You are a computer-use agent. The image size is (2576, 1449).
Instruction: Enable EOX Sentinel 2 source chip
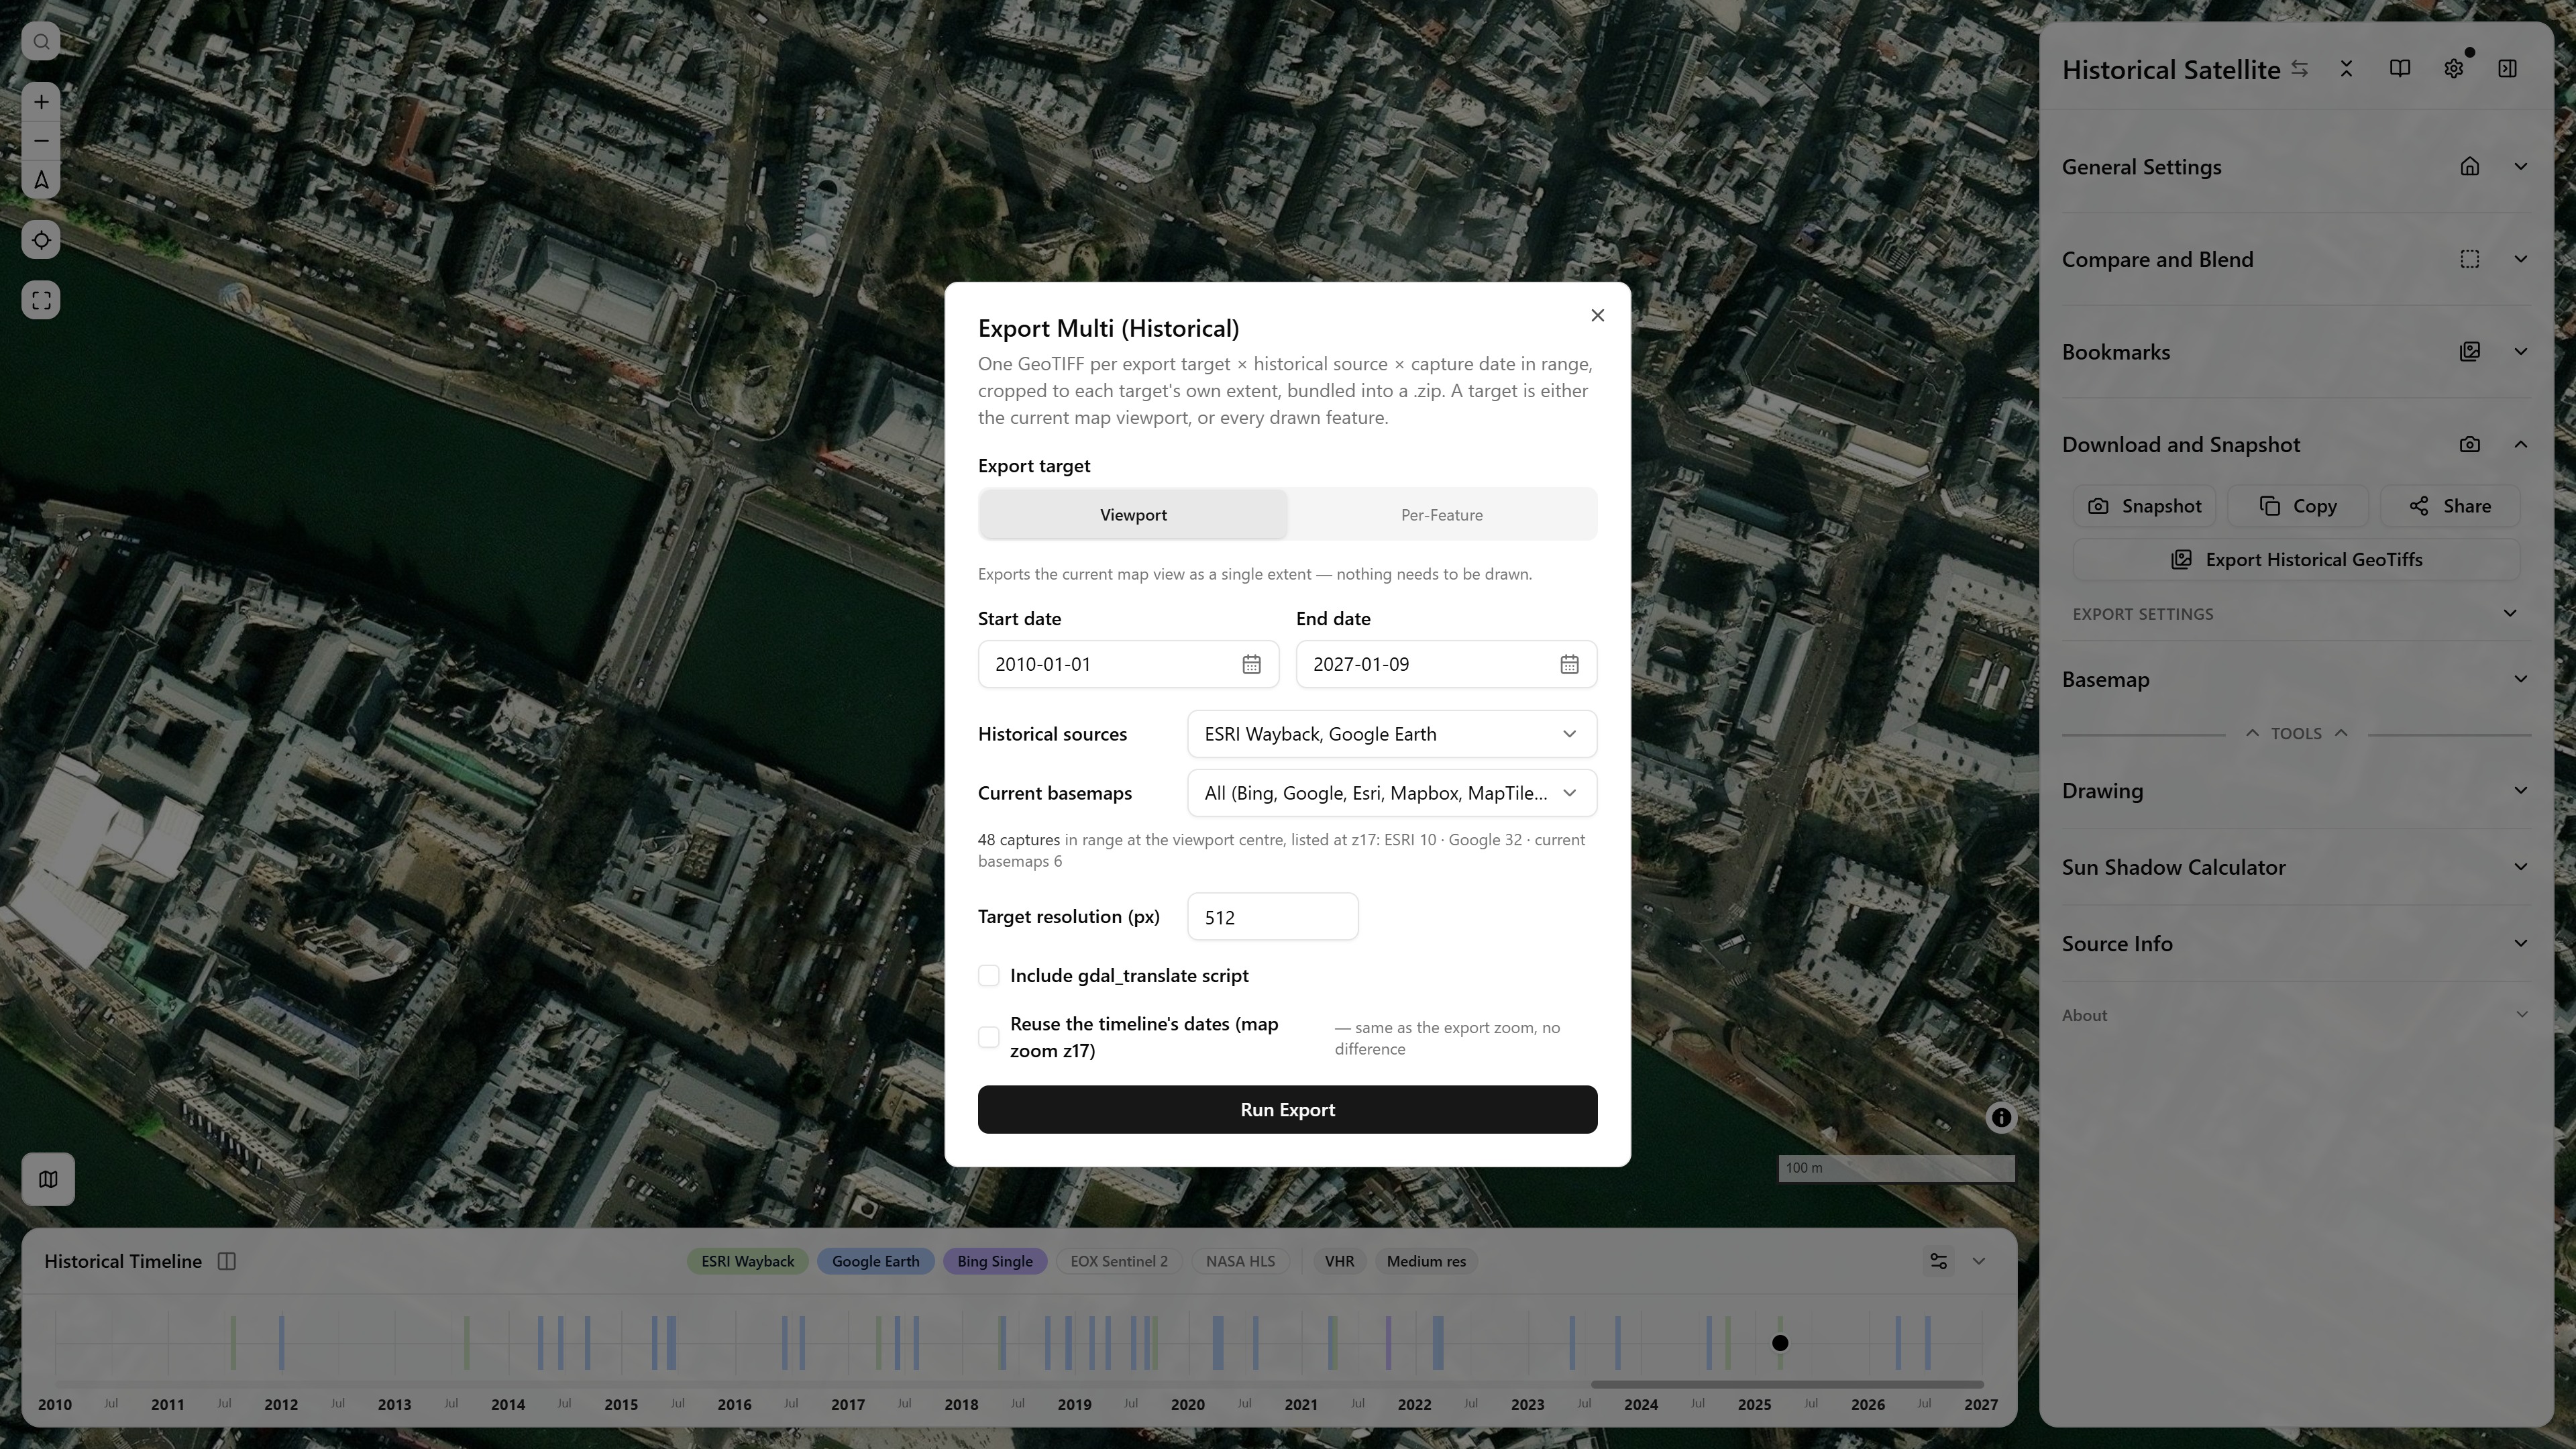1119,1261
